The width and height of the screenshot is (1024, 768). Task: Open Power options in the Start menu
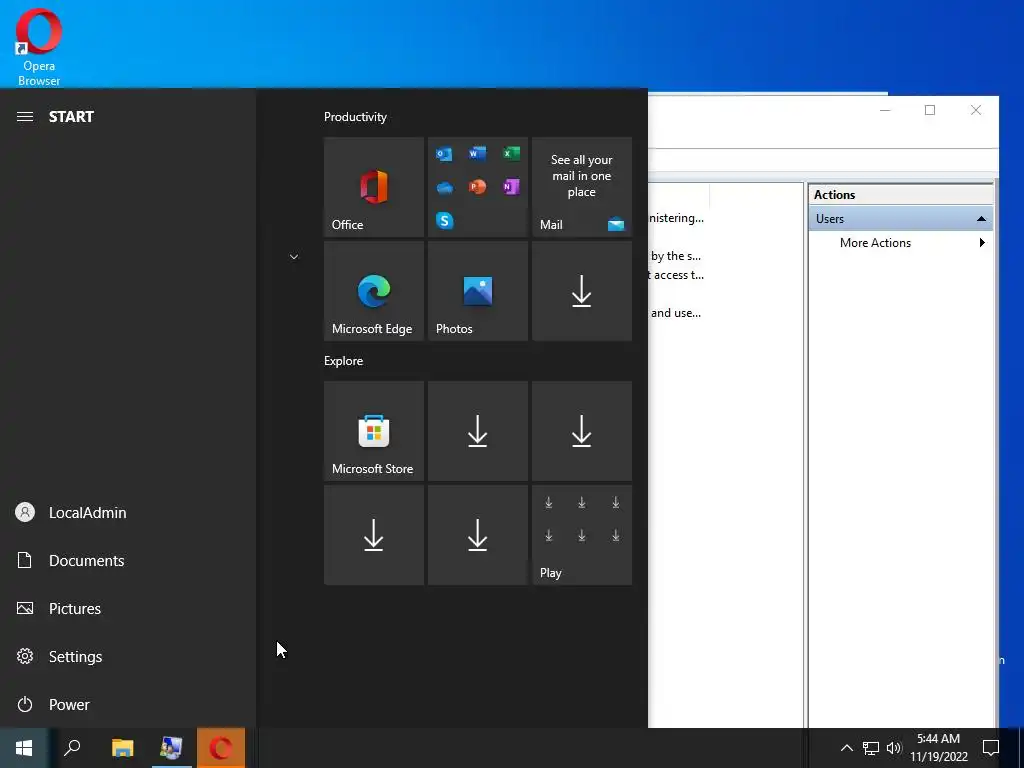[x=128, y=704]
